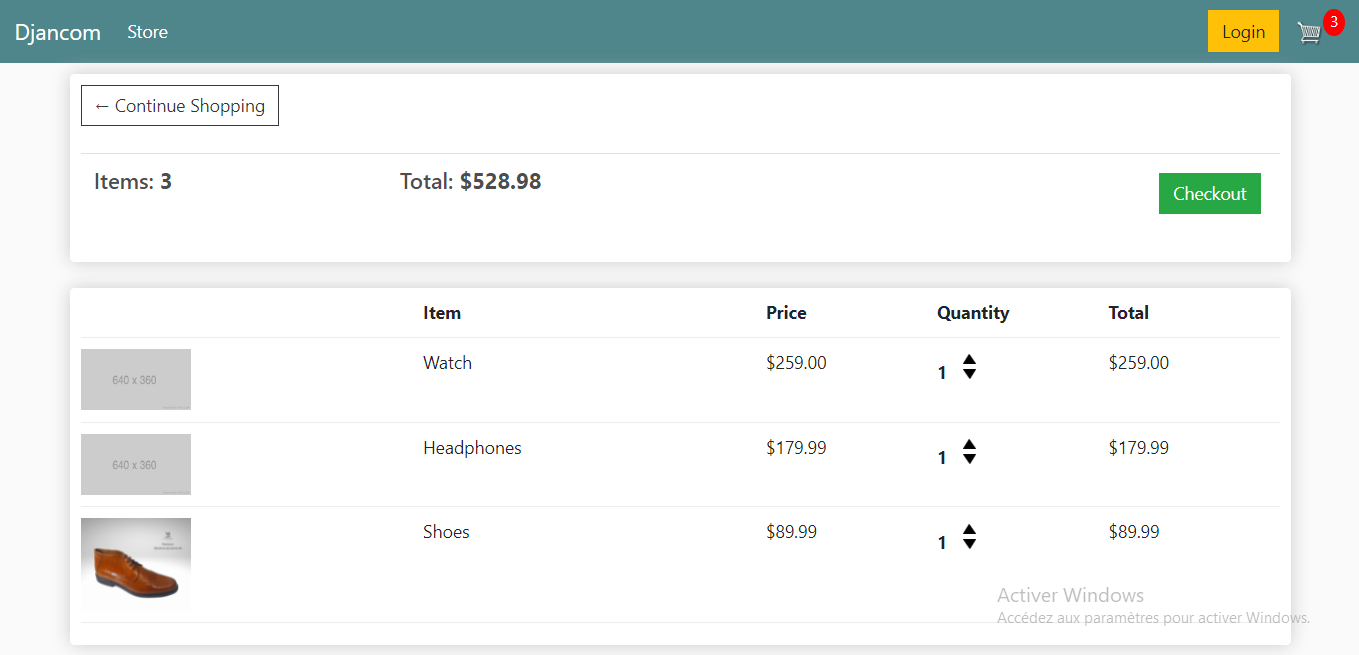1359x655 pixels.
Task: Click the Watch placeholder image
Action: (x=136, y=379)
